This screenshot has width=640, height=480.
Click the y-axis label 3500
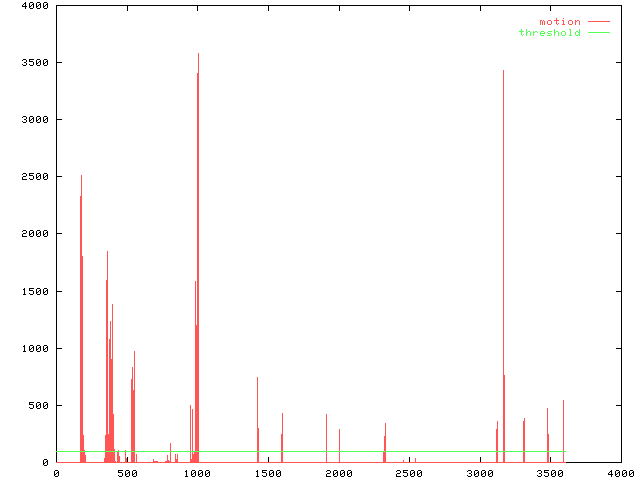coord(36,62)
